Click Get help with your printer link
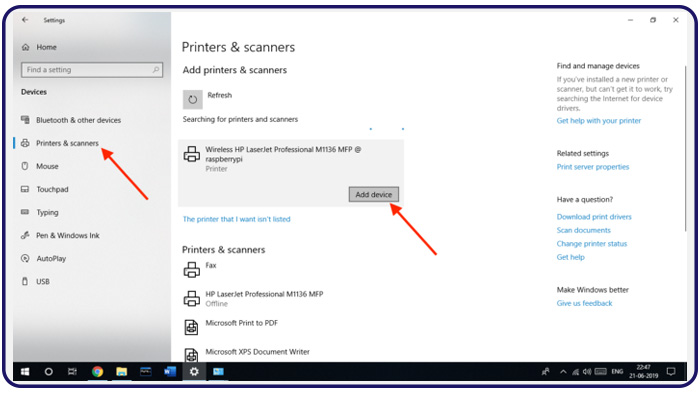The width and height of the screenshot is (700, 393). (x=599, y=121)
